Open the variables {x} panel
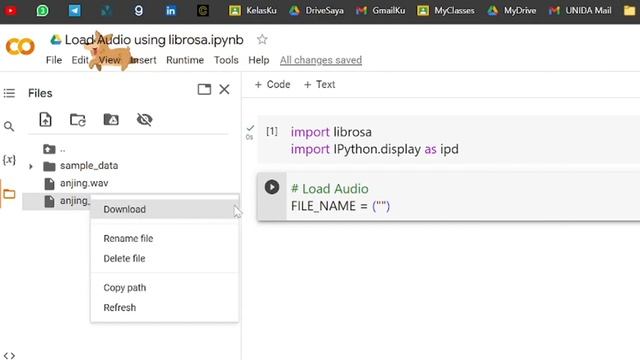The height and width of the screenshot is (360, 640). [x=9, y=160]
